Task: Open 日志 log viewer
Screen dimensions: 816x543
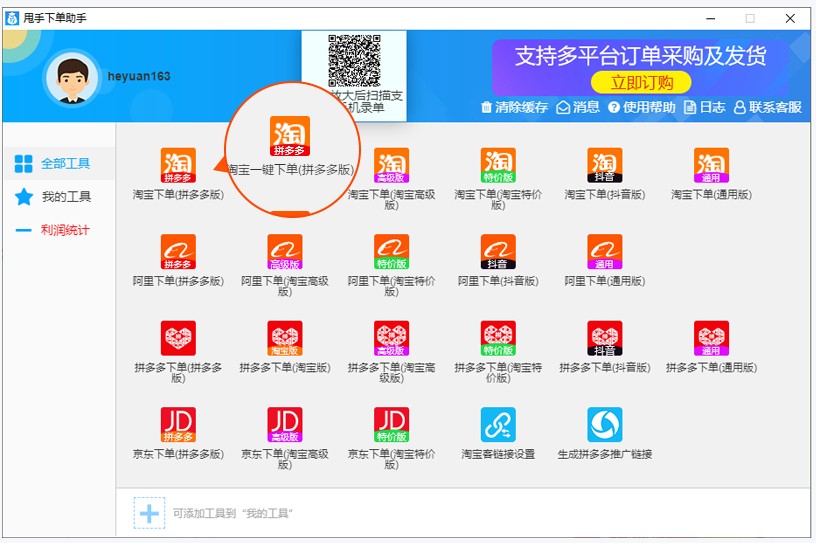Action: click(704, 107)
